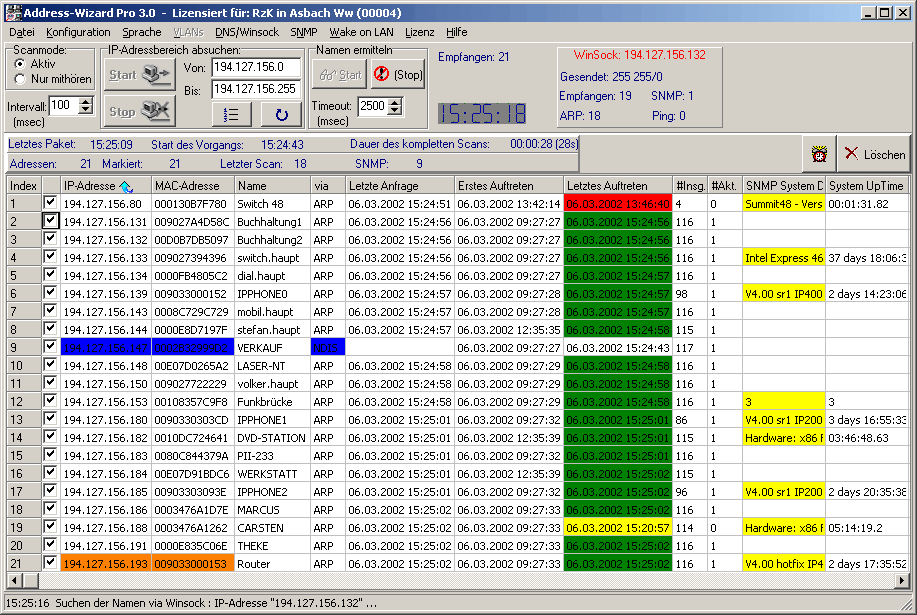Toggle checkbox for Buchhaltung1 row
The image size is (917, 615).
(50, 221)
